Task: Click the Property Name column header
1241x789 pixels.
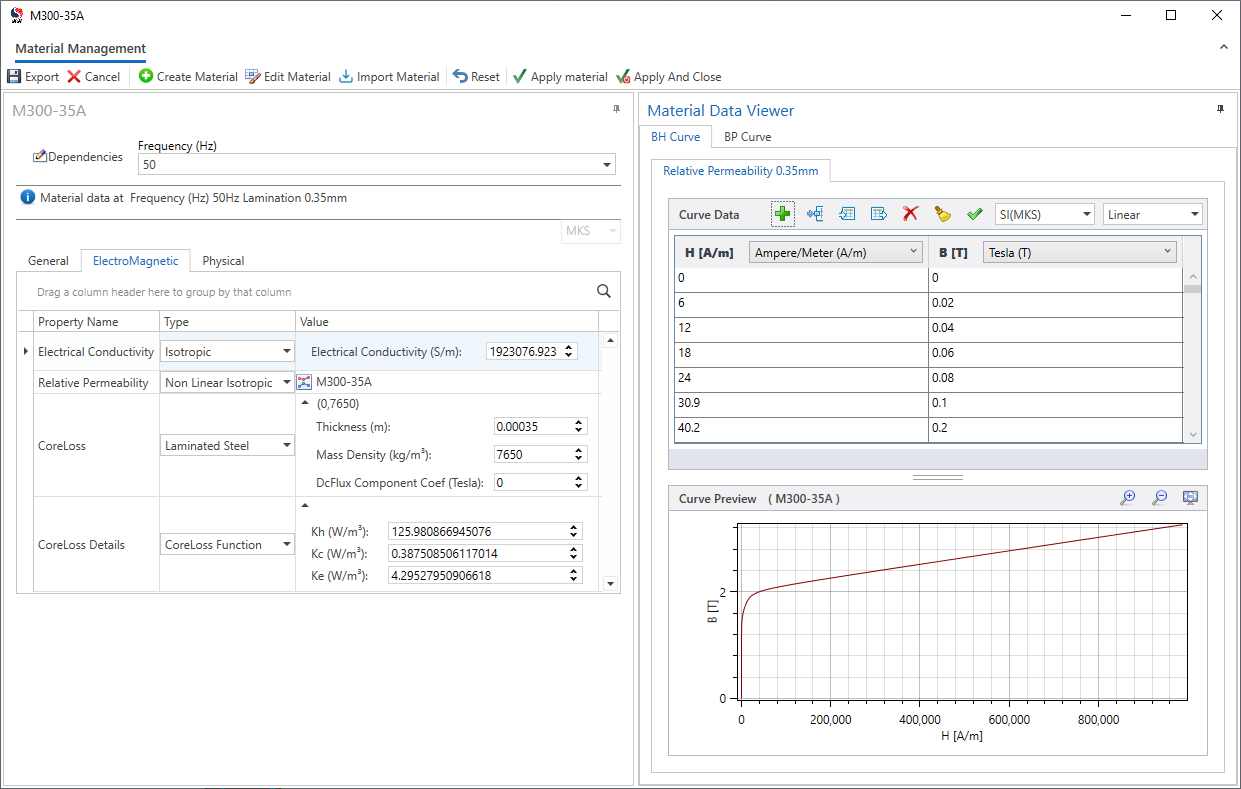Action: pyautogui.click(x=97, y=321)
